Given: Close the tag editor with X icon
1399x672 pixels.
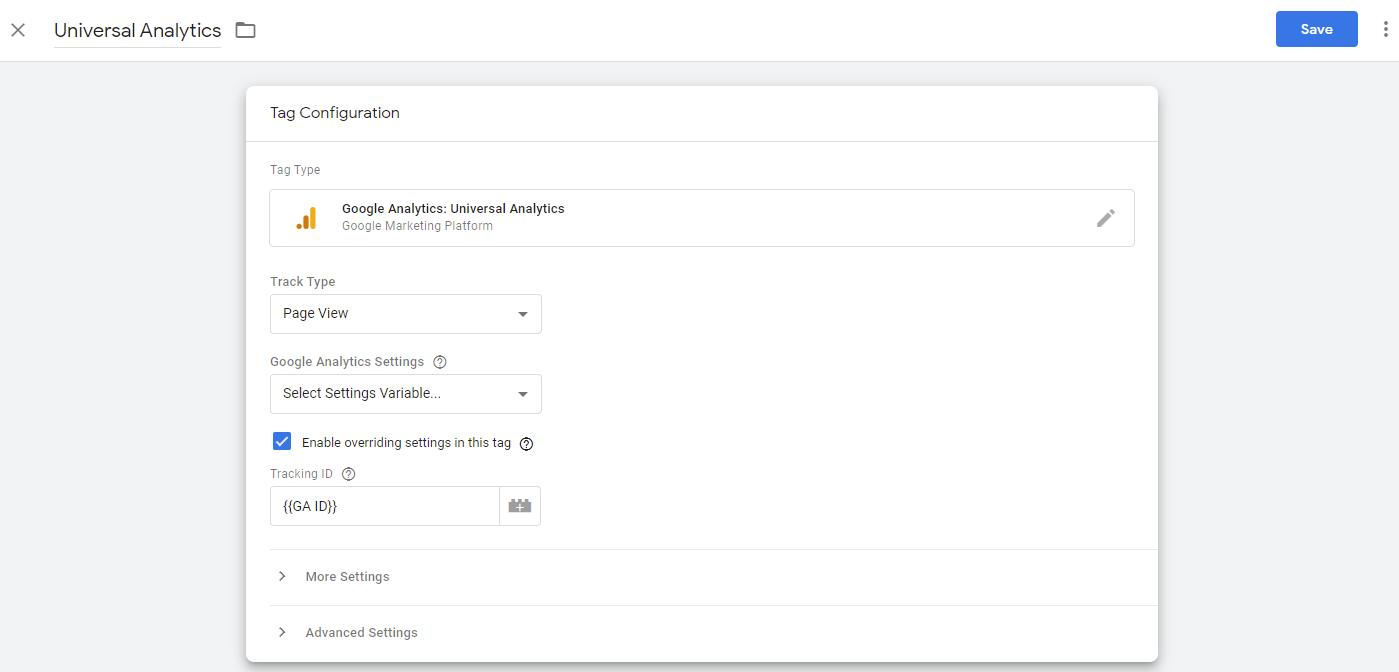Looking at the screenshot, I should (18, 30).
